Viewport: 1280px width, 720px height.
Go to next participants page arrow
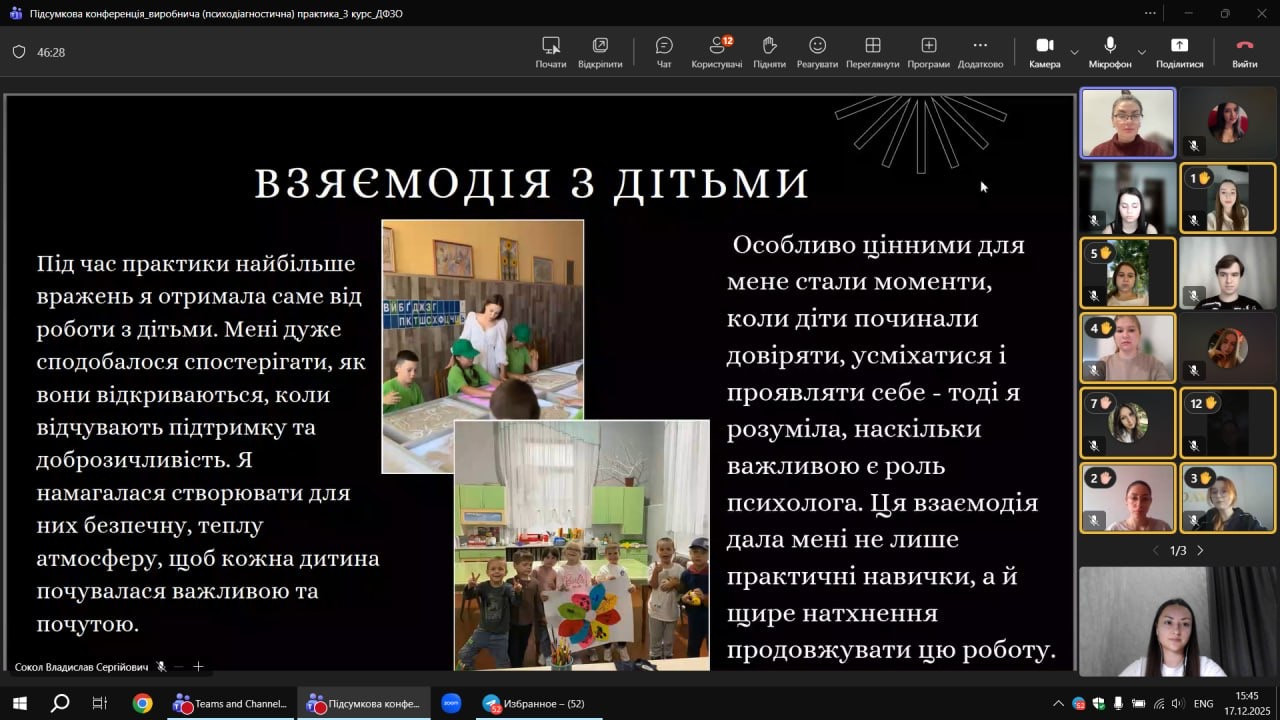click(1200, 551)
